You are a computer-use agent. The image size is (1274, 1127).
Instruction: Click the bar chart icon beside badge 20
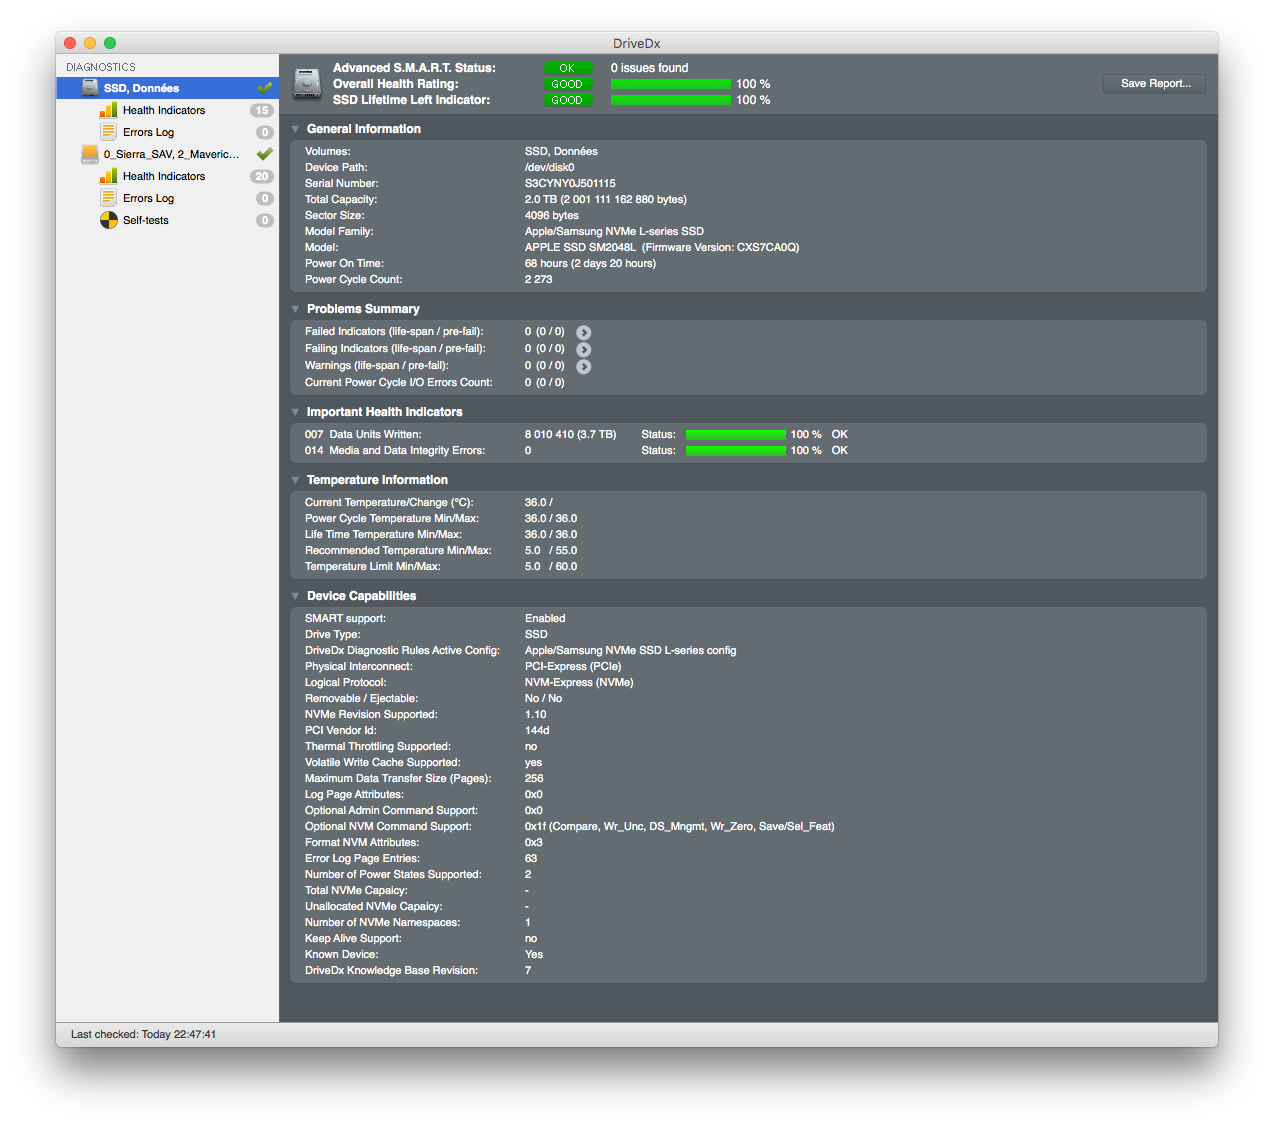pyautogui.click(x=108, y=176)
